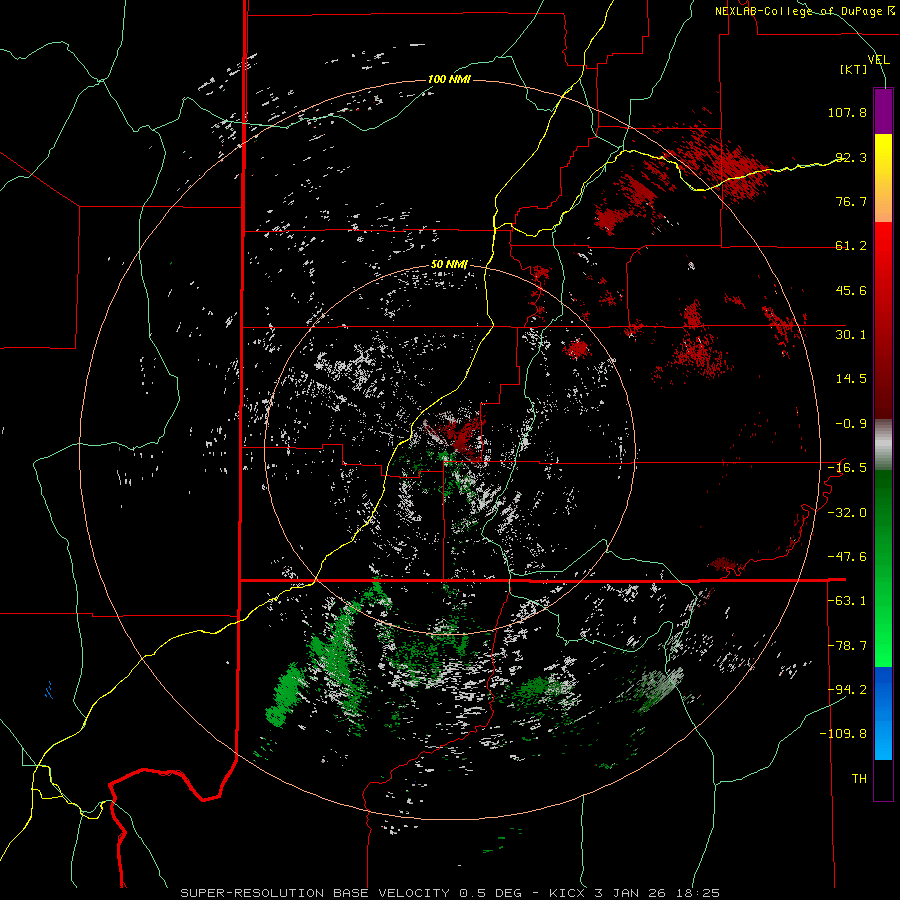Pick the blue segment of the velocity scale
This screenshot has width=900, height=900.
[883, 713]
